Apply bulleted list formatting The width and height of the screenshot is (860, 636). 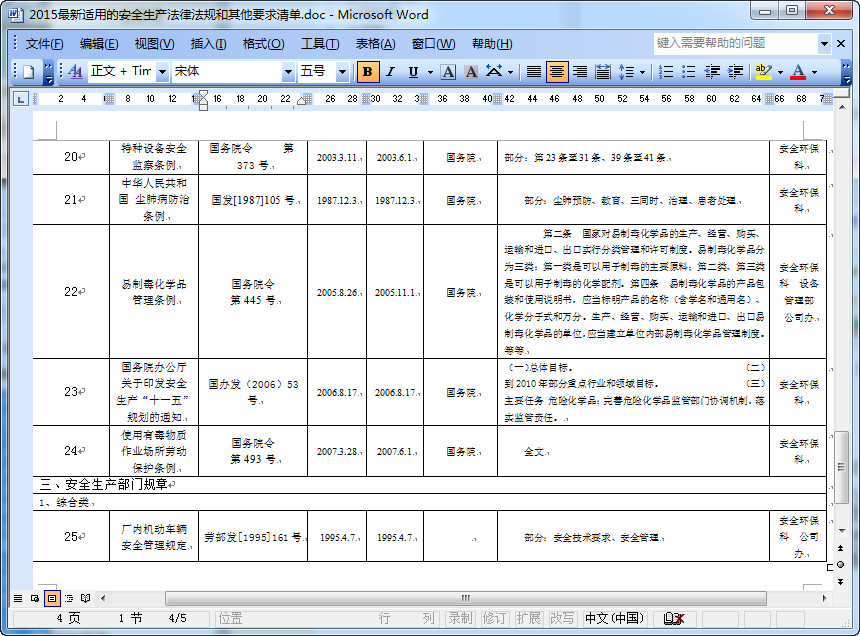(688, 72)
